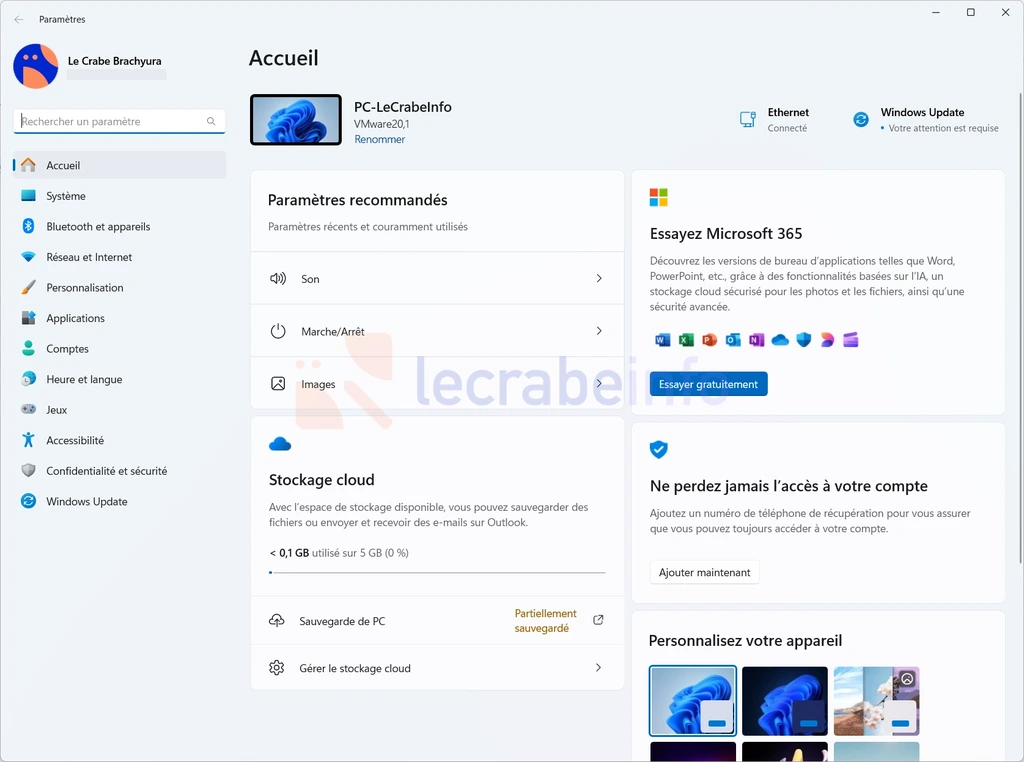
Task: Select the first wallpaper thumbnail under Personnalisez votre appareil
Action: coord(692,700)
